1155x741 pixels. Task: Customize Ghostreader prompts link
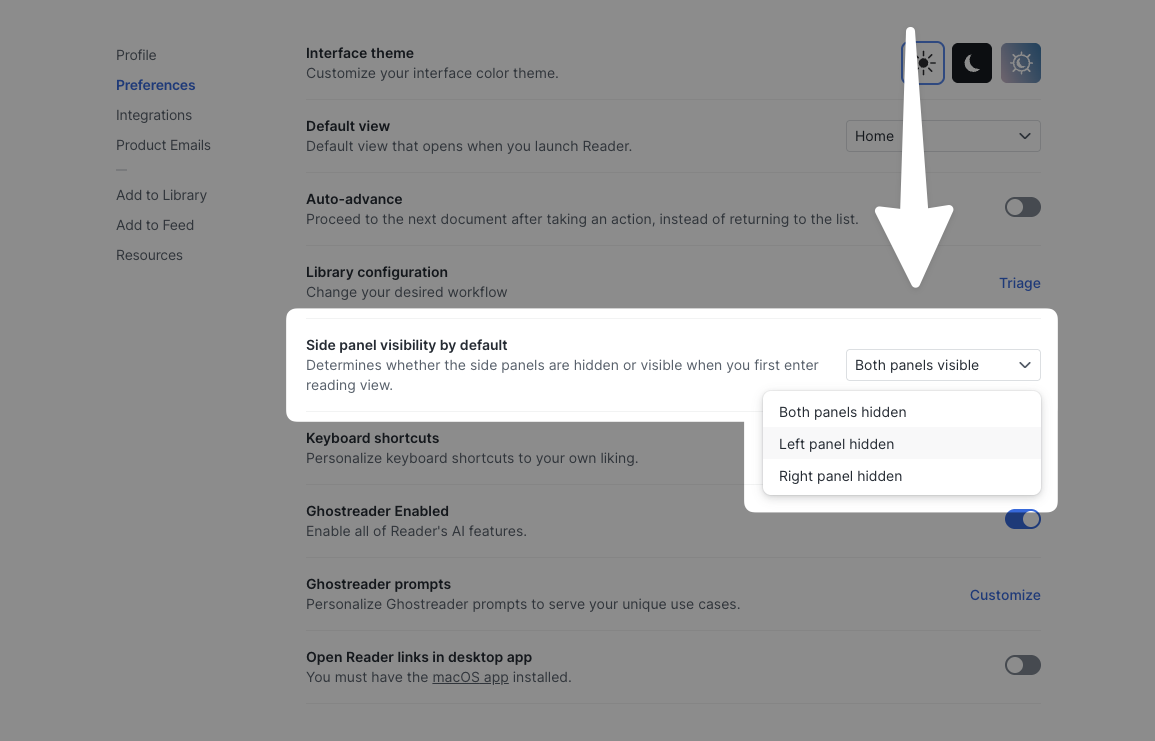pyautogui.click(x=1004, y=595)
